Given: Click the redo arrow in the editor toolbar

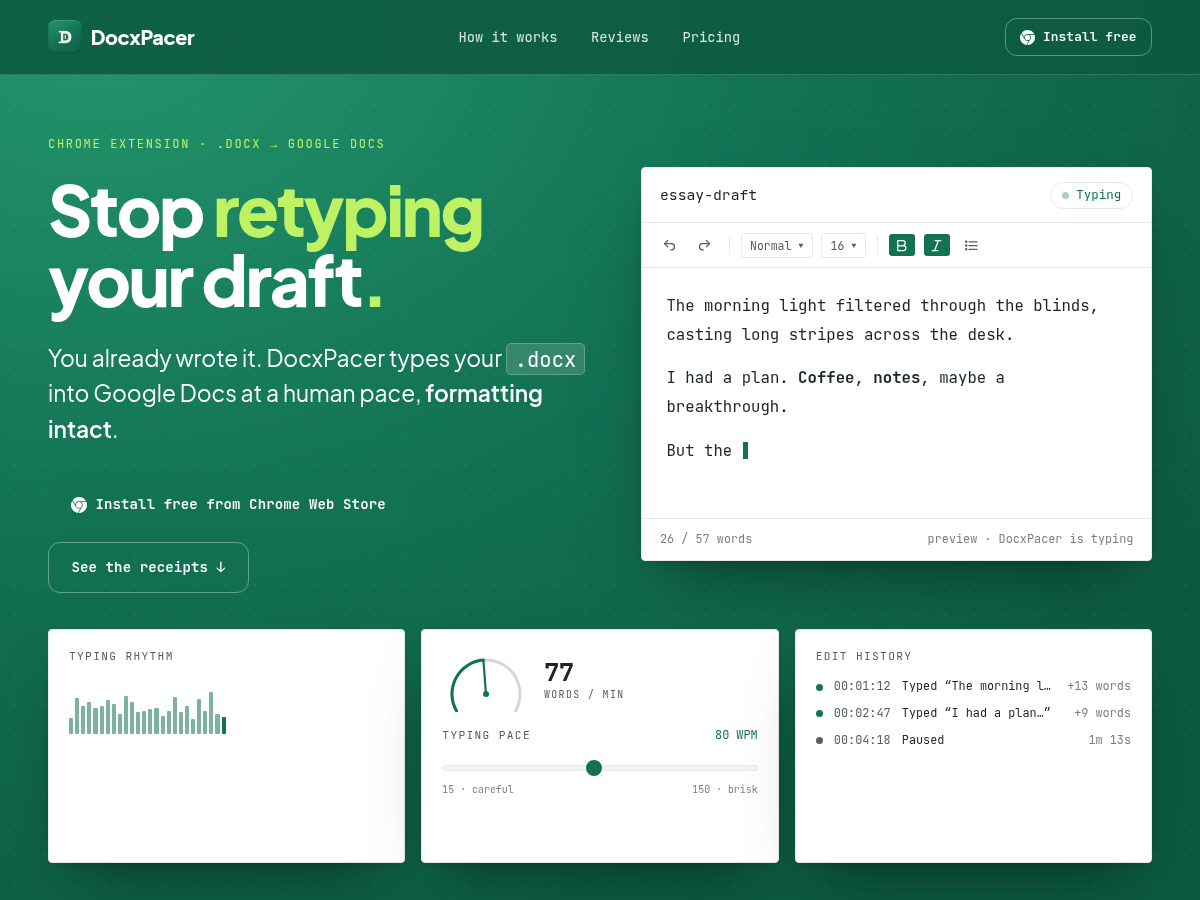Looking at the screenshot, I should point(704,245).
